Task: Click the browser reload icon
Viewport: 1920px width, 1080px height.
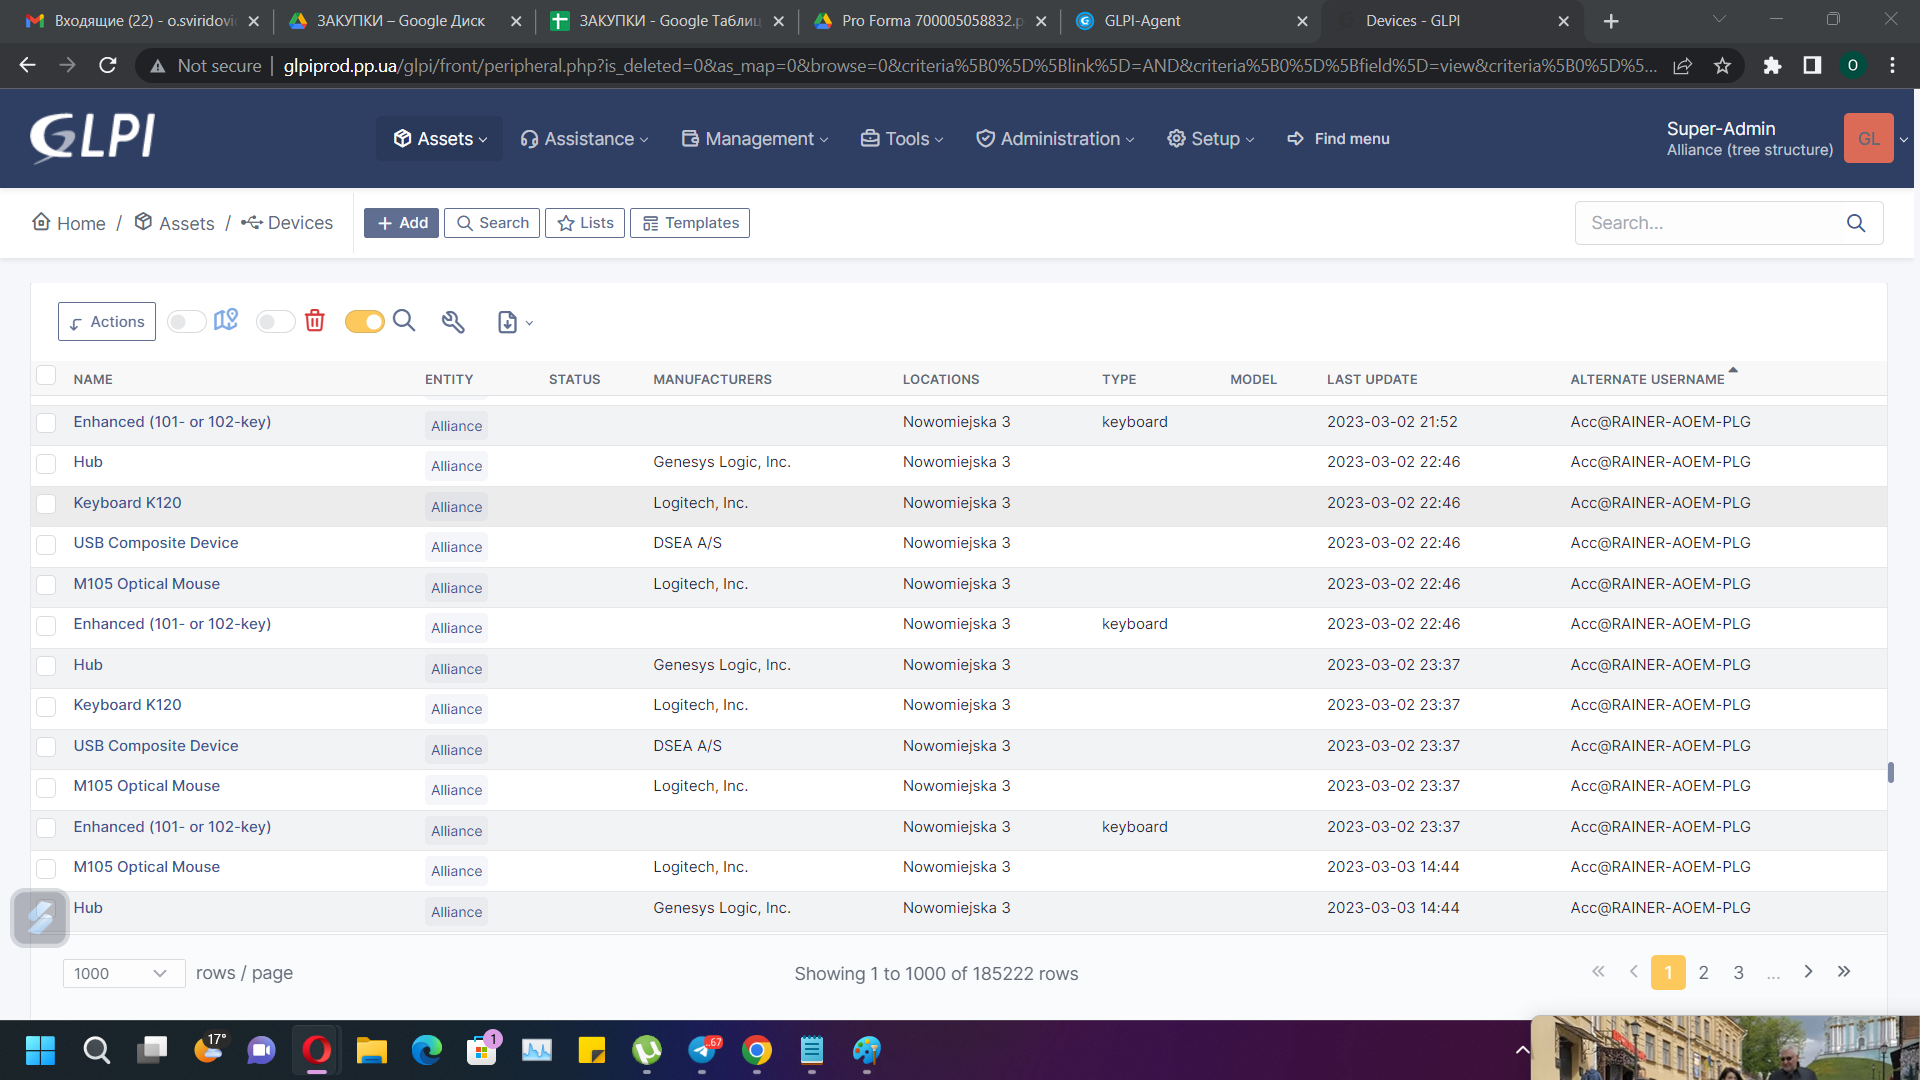Action: [108, 65]
